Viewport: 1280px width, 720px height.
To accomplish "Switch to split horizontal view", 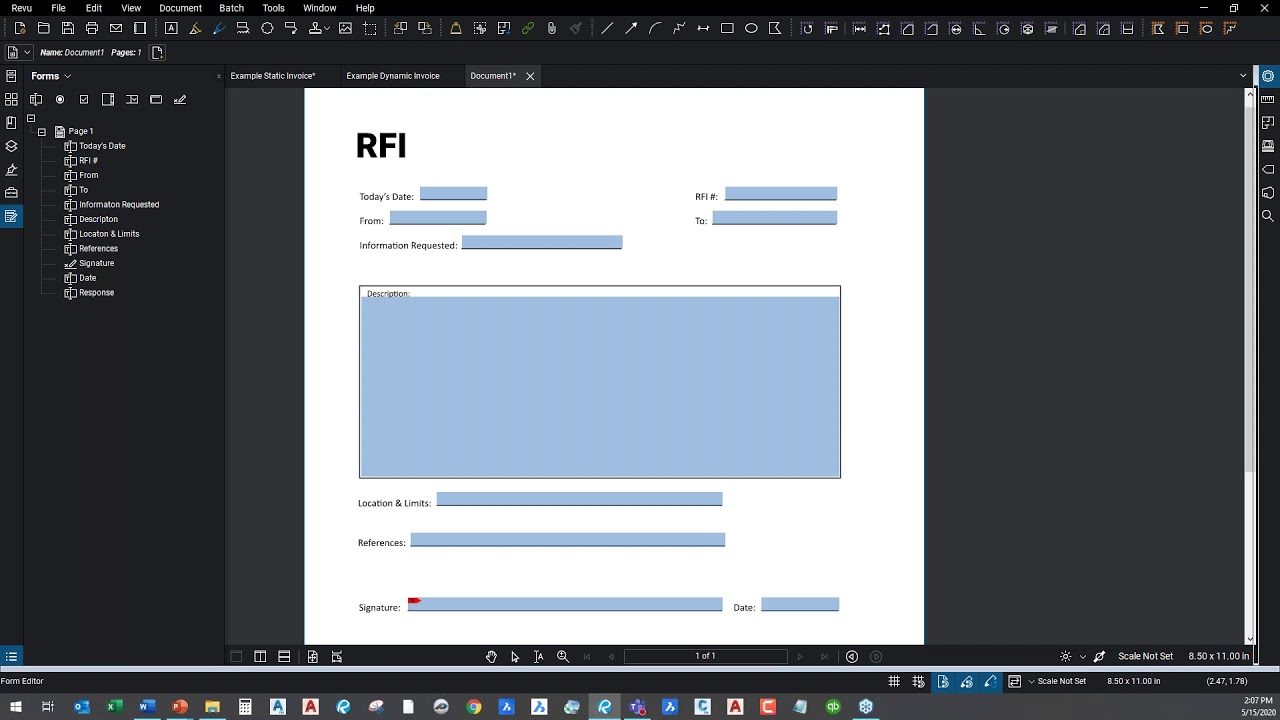I will (x=284, y=657).
